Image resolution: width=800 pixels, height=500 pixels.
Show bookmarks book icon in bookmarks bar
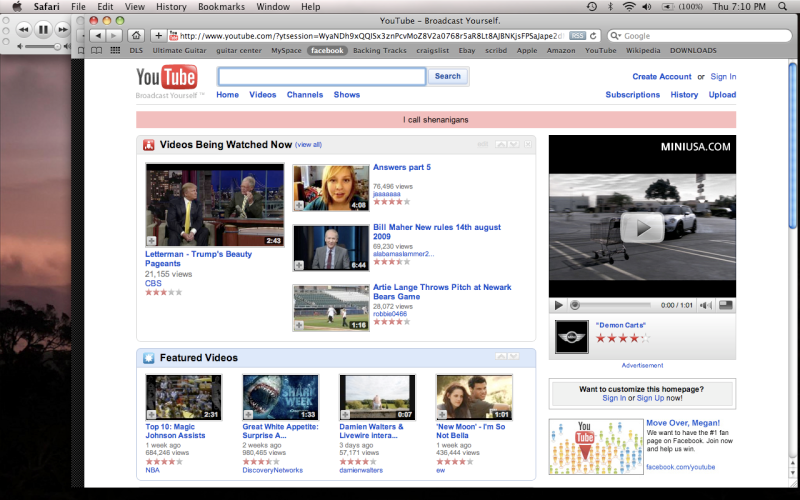(96, 51)
